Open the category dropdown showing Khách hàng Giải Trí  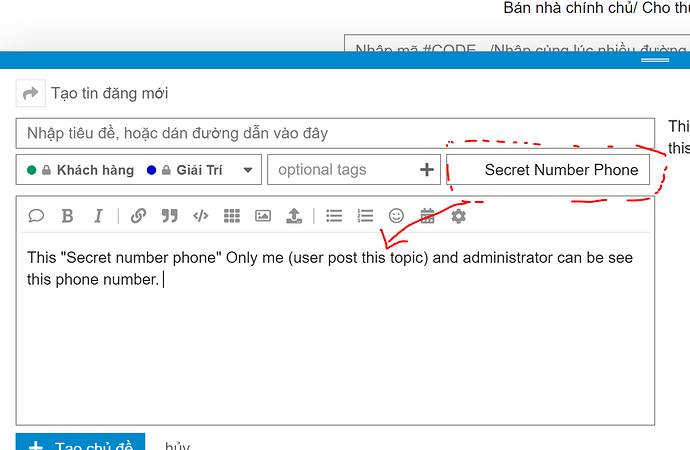coord(139,170)
